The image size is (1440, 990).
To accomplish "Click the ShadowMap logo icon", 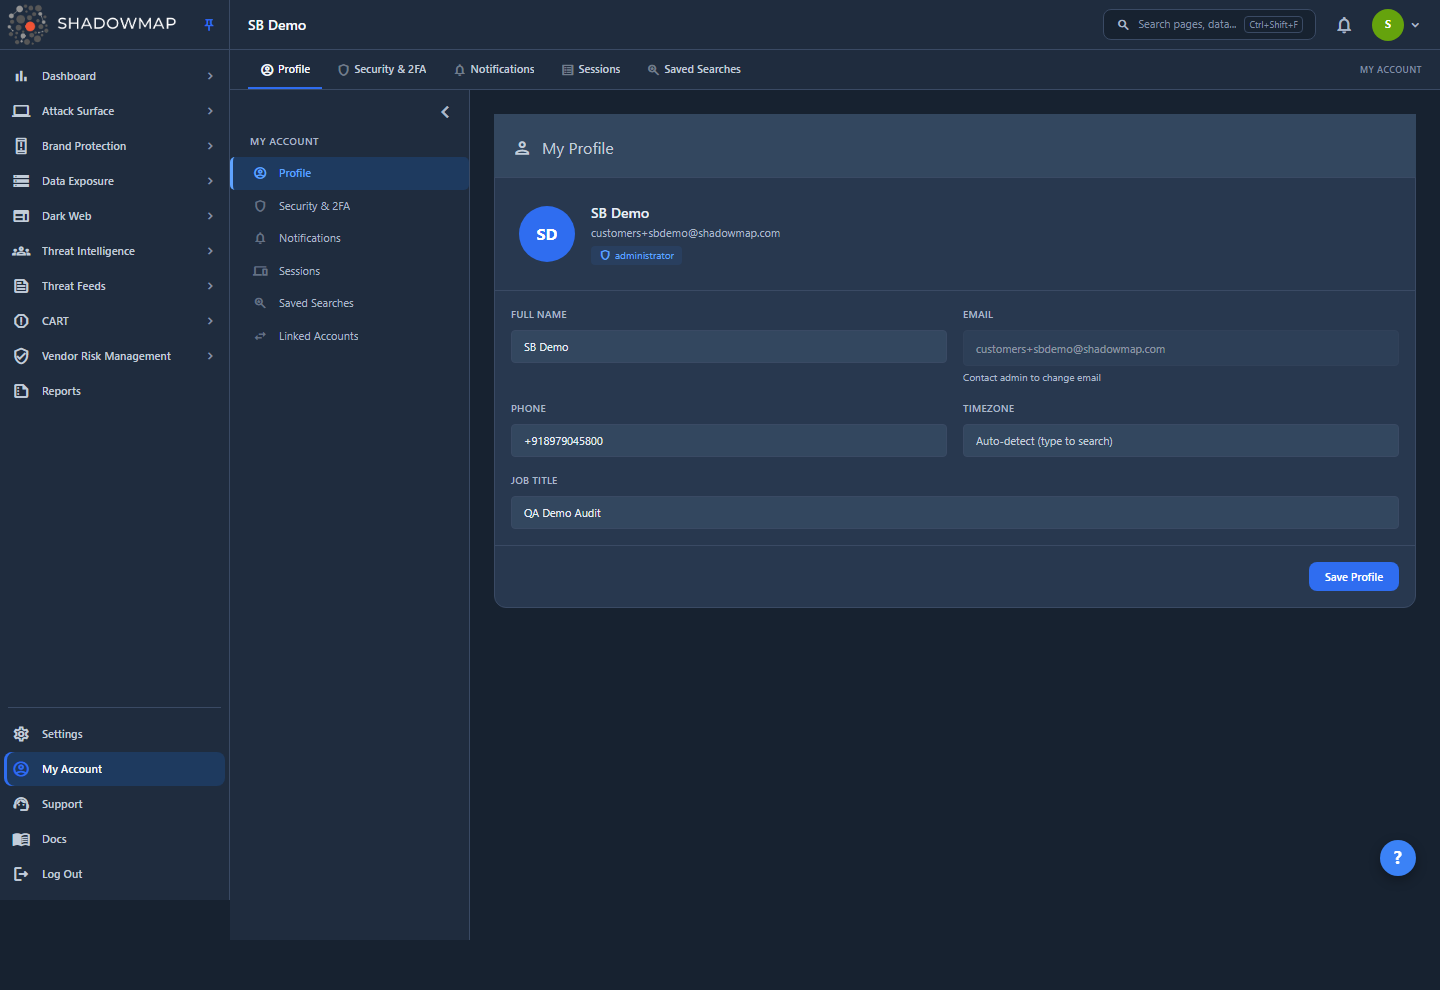I will tap(28, 24).
